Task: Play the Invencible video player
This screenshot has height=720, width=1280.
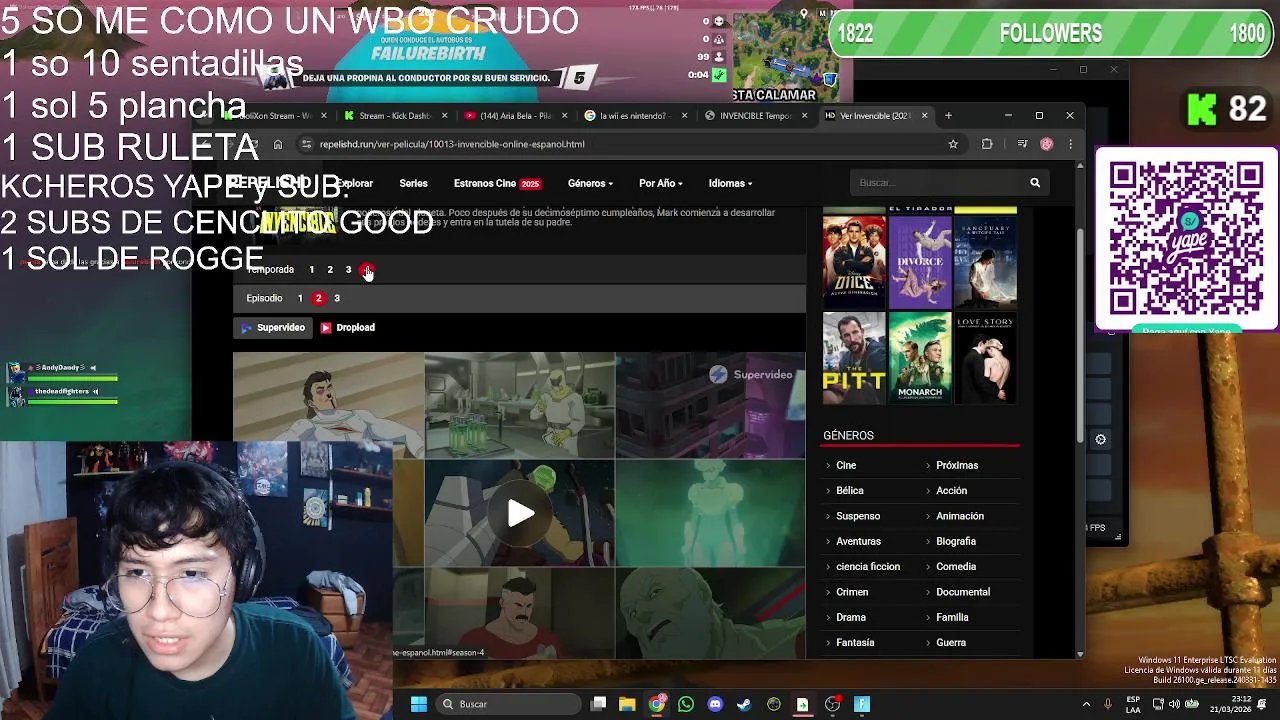Action: pos(520,513)
